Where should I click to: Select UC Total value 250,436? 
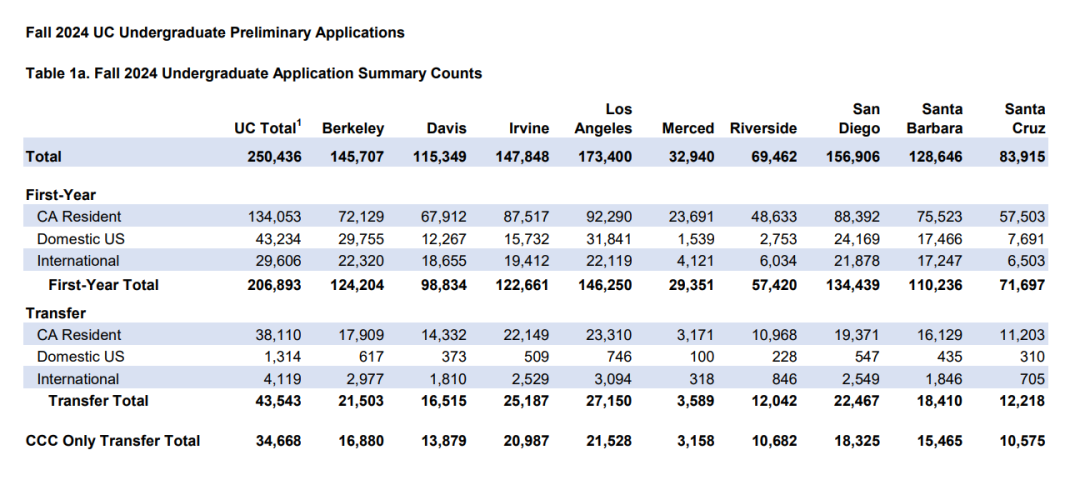pos(274,156)
